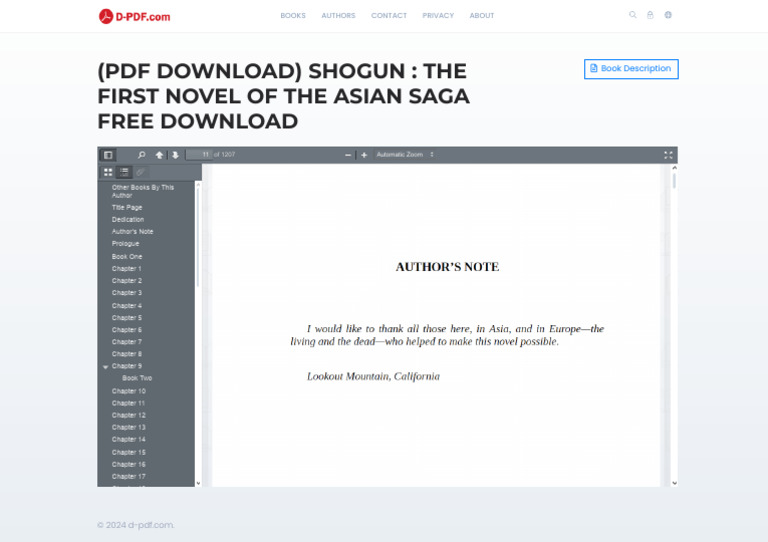Image resolution: width=768 pixels, height=542 pixels.
Task: Click the AUTHOR'S NOTE heading text
Action: pos(447,267)
